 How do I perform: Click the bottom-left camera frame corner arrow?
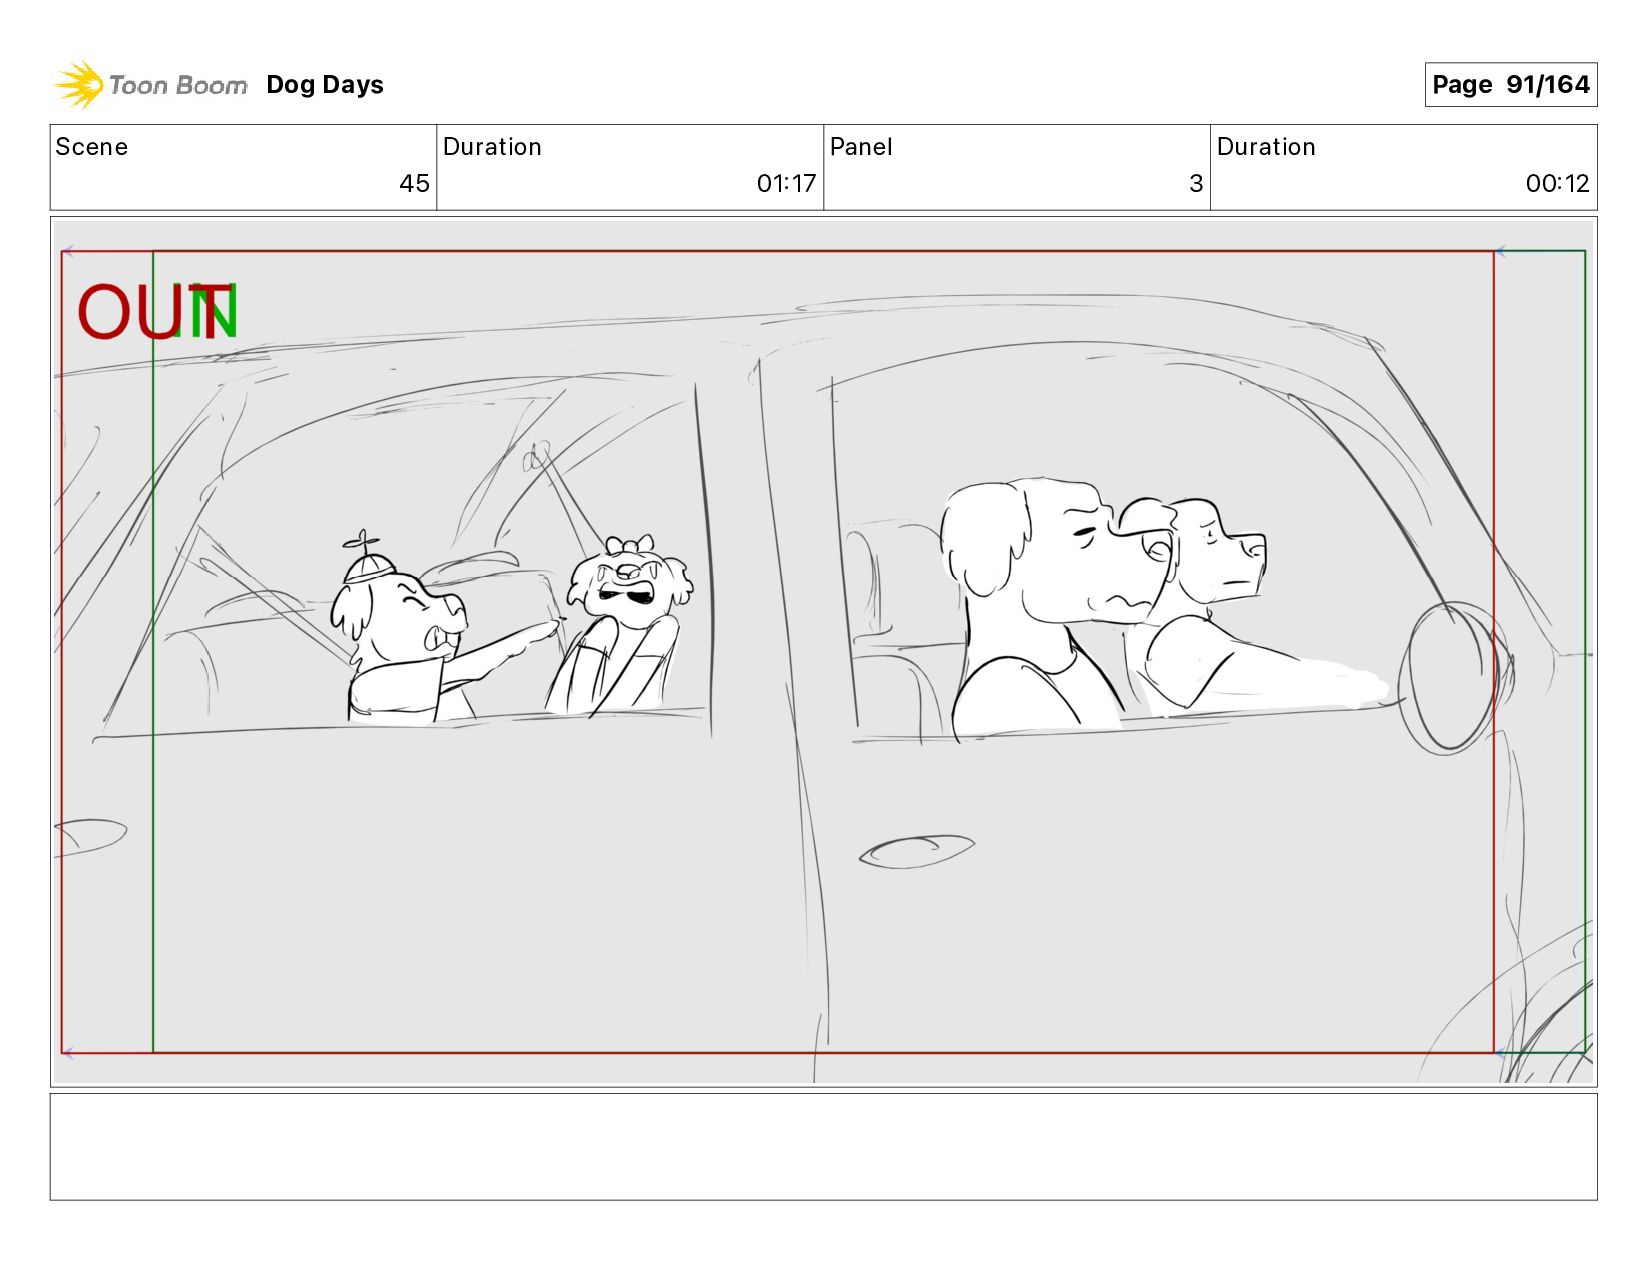[68, 1052]
